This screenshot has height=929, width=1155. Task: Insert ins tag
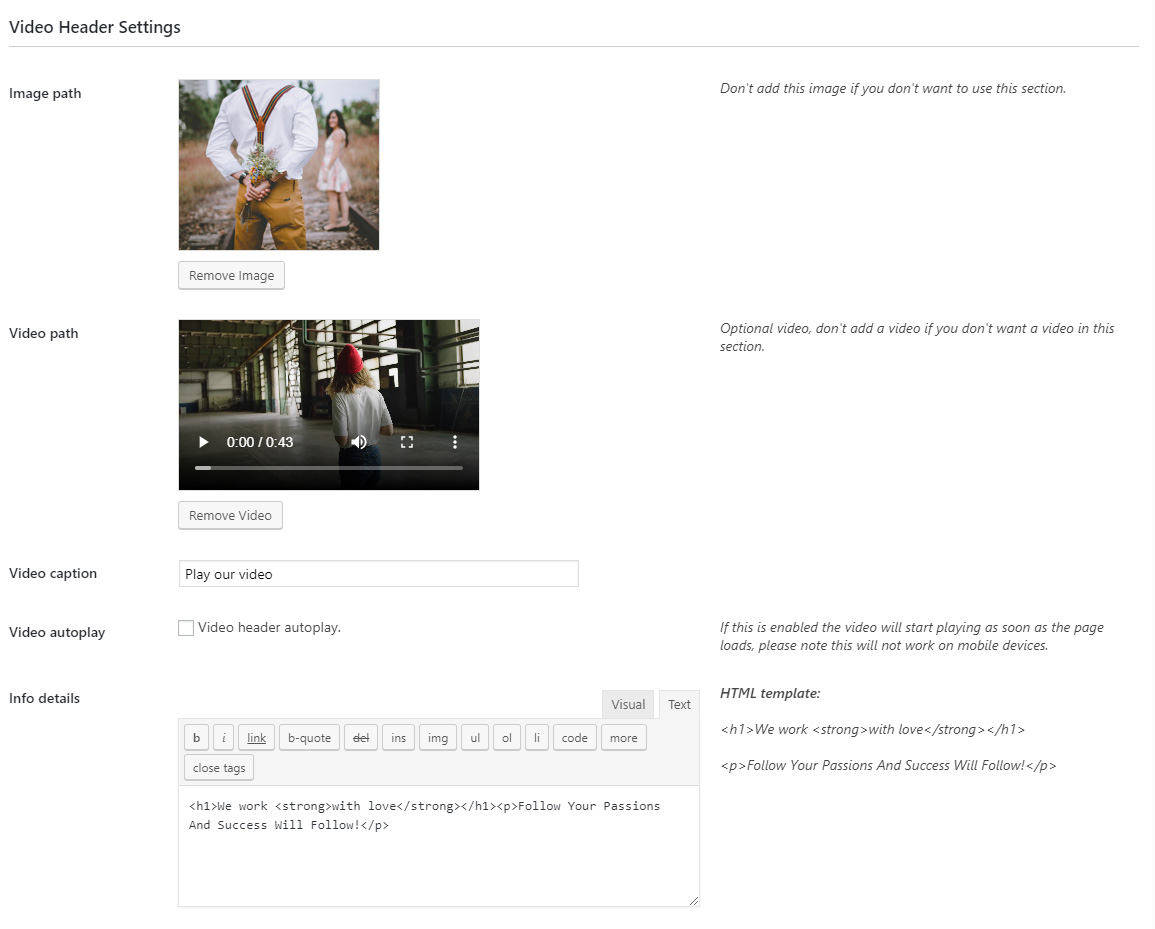[399, 737]
